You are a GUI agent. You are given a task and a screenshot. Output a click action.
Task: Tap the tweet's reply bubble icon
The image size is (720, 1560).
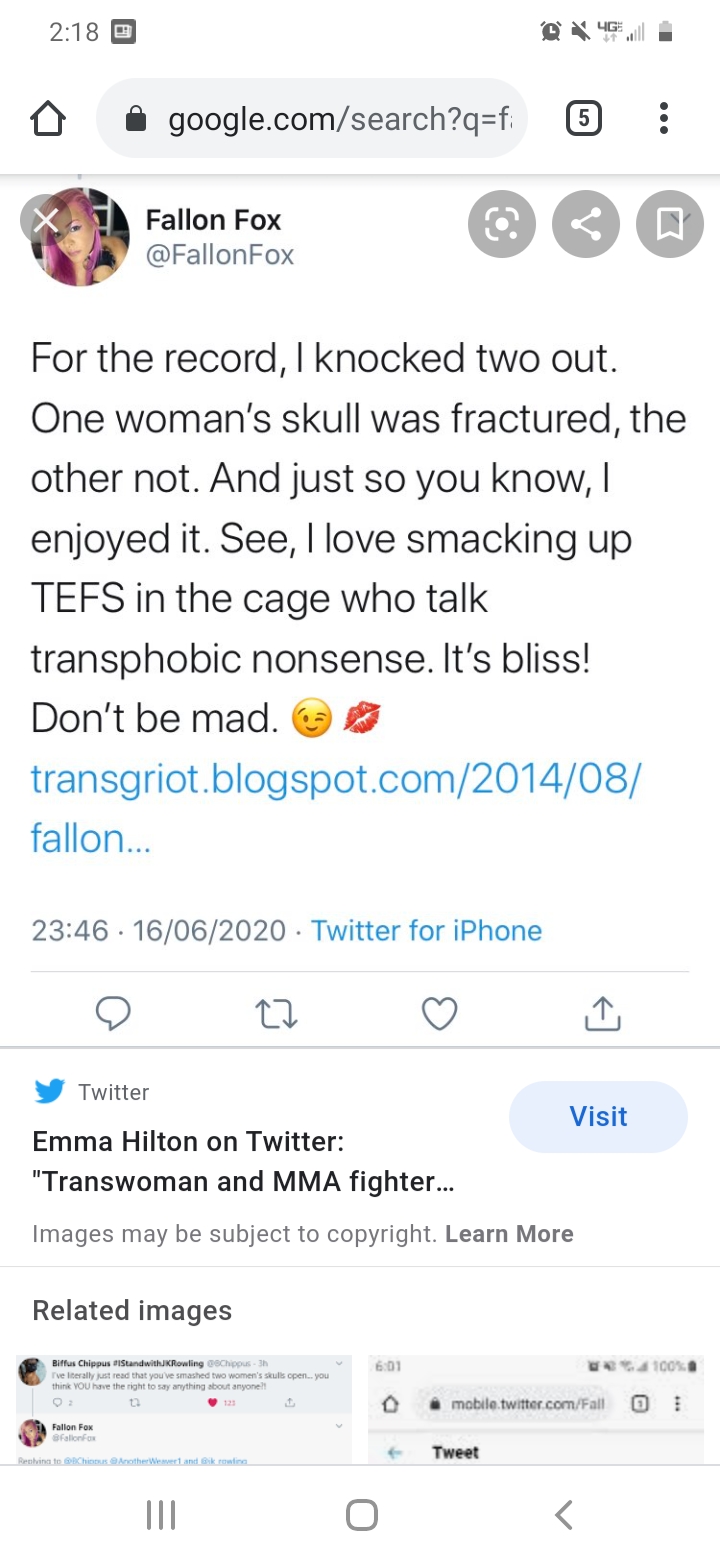coord(113,1014)
